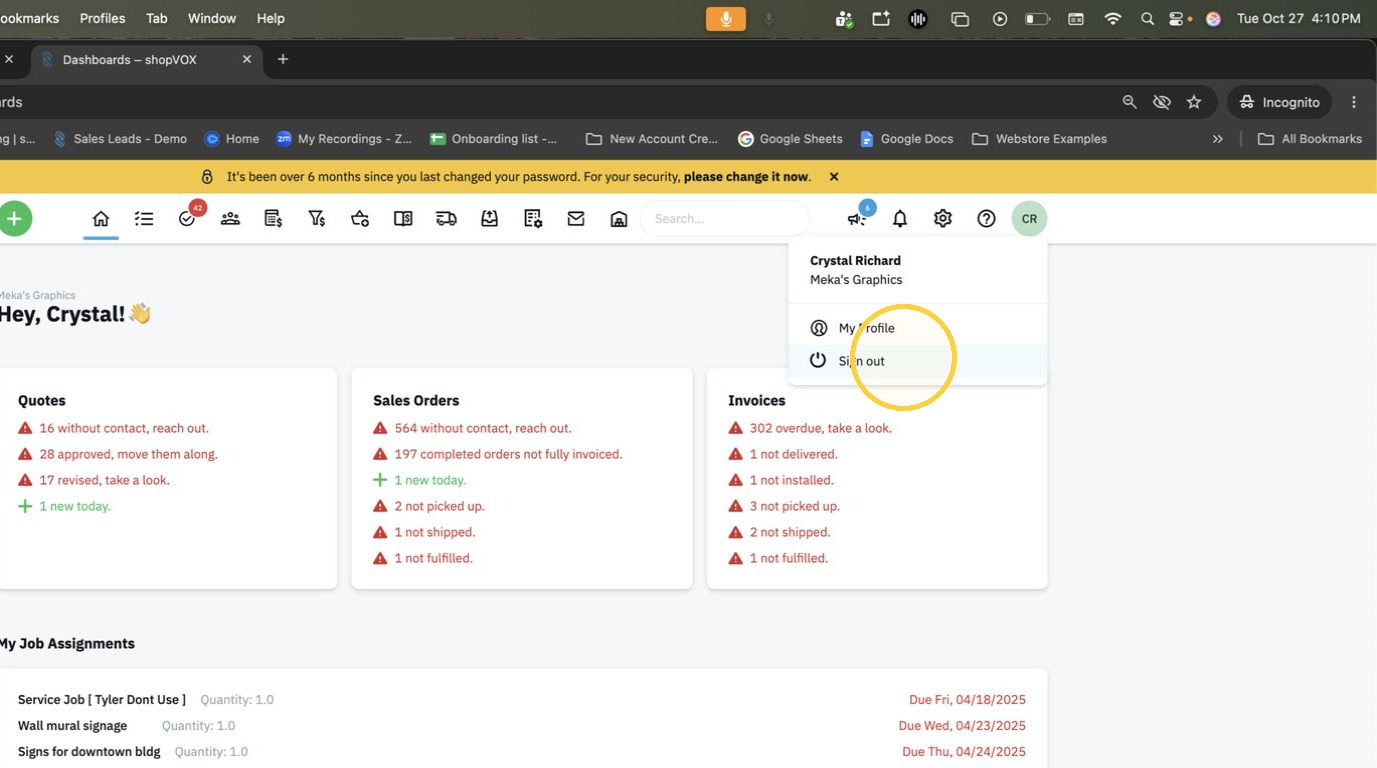Open '564 without contact, reach out.' orders
The width and height of the screenshot is (1377, 768).
[x=483, y=428]
